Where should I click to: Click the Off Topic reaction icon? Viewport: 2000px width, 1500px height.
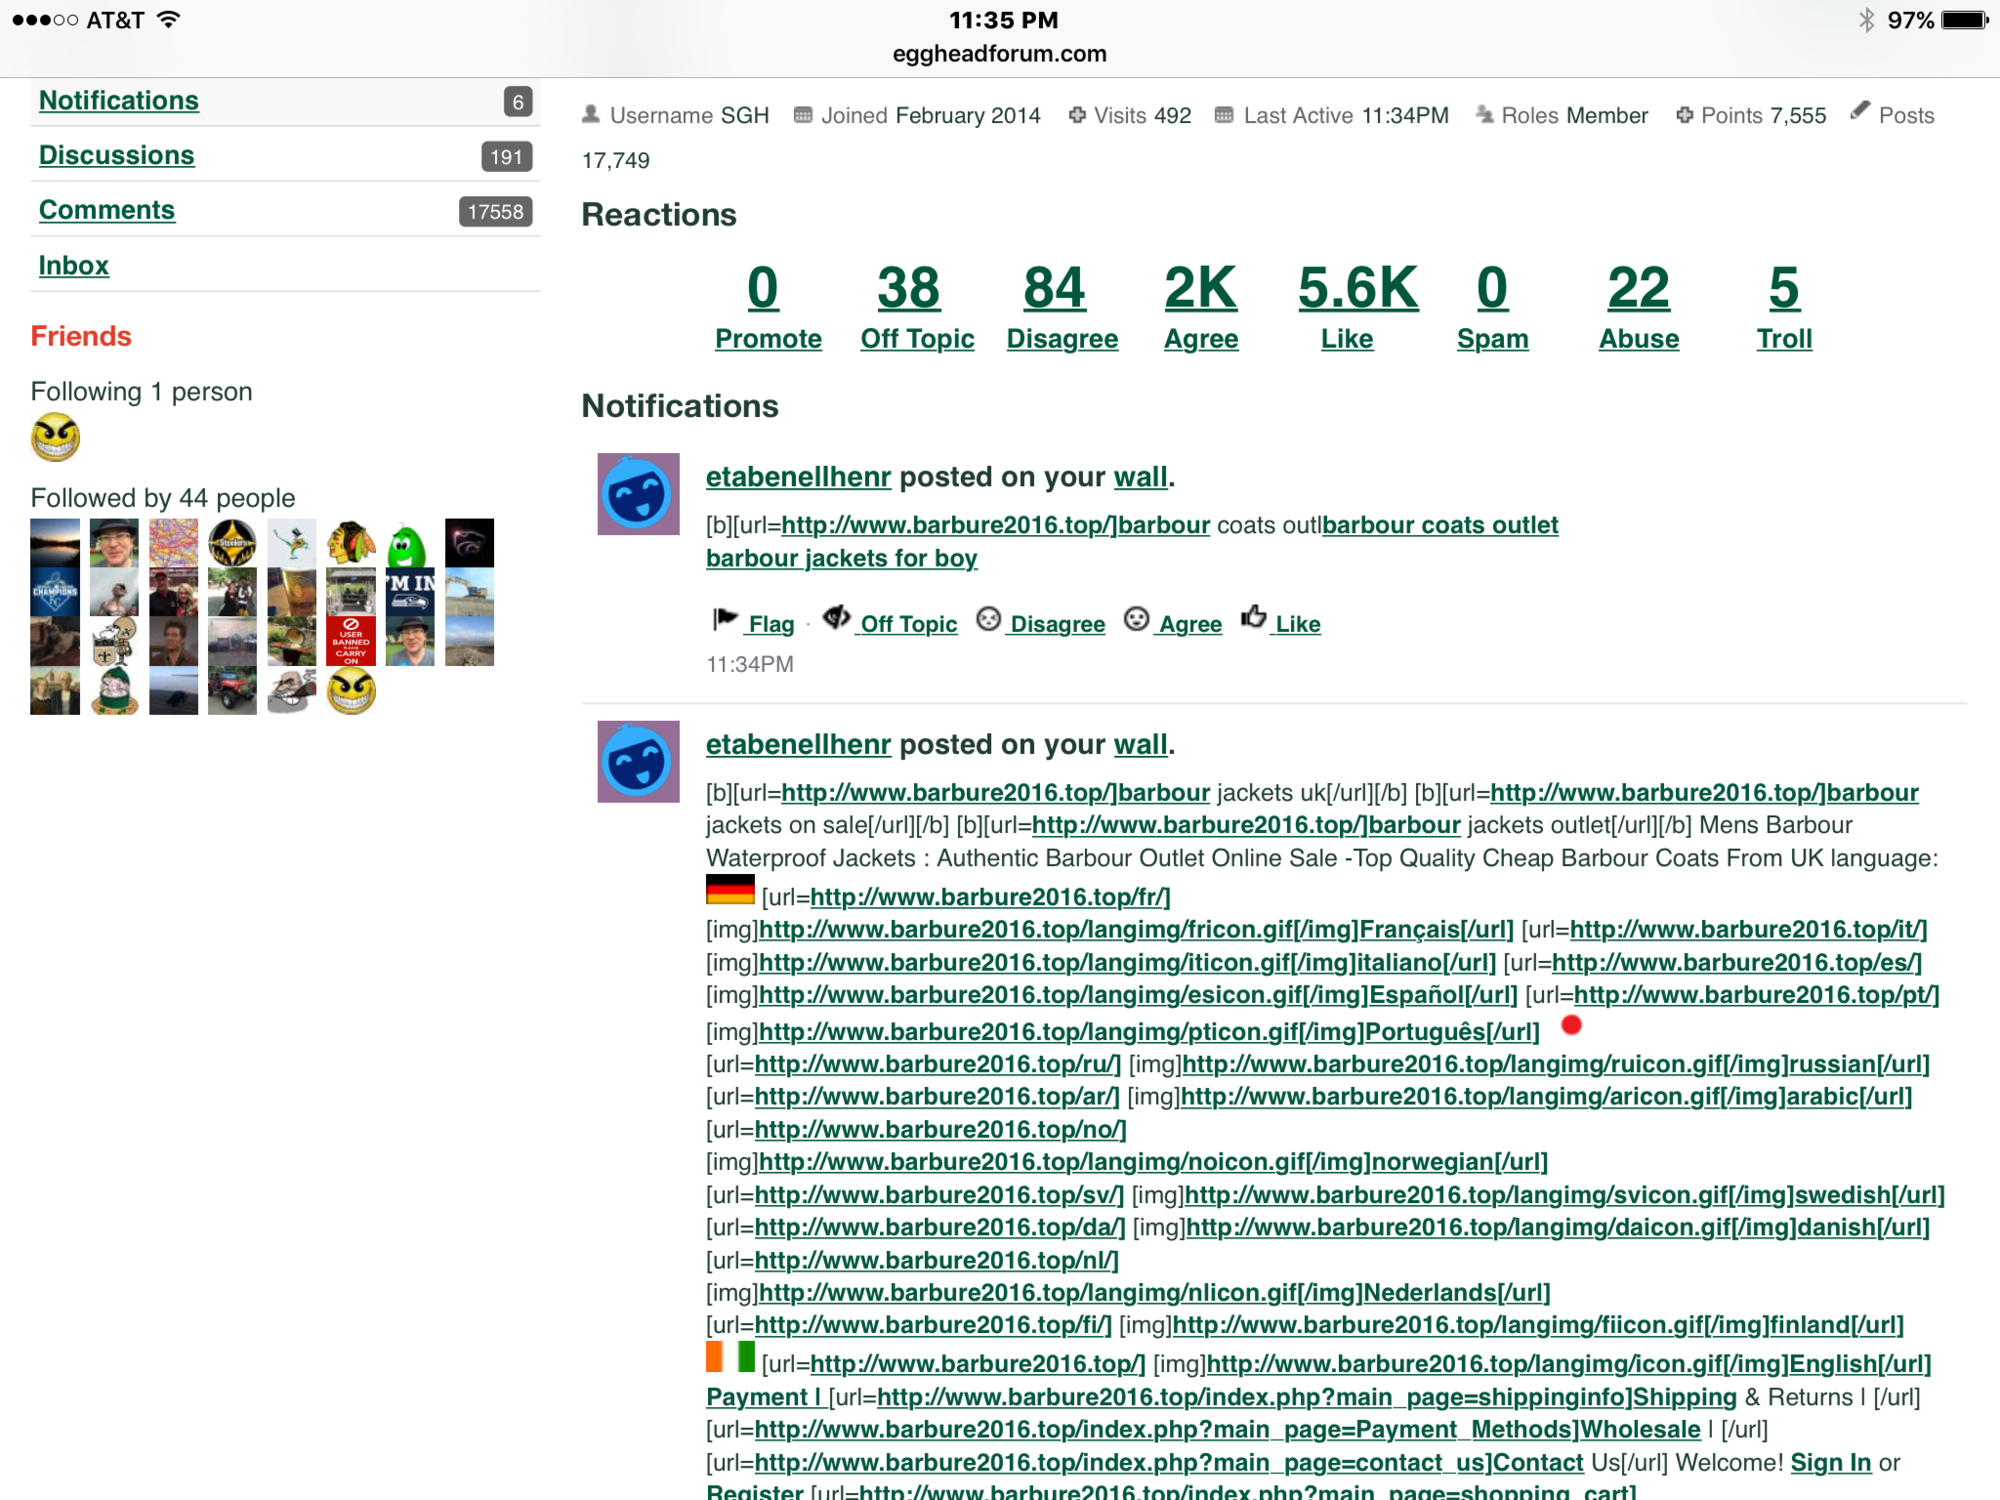tap(836, 619)
